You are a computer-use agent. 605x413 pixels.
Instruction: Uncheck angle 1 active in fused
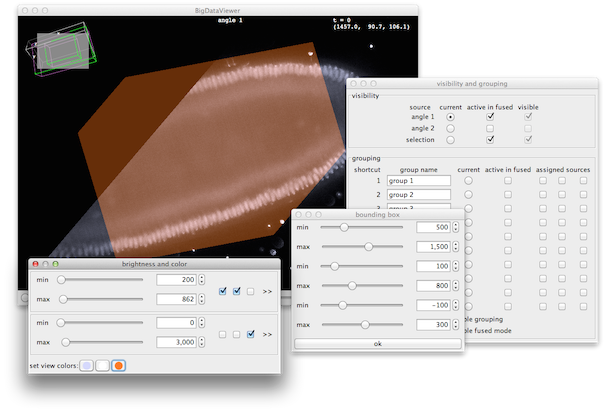[x=490, y=116]
